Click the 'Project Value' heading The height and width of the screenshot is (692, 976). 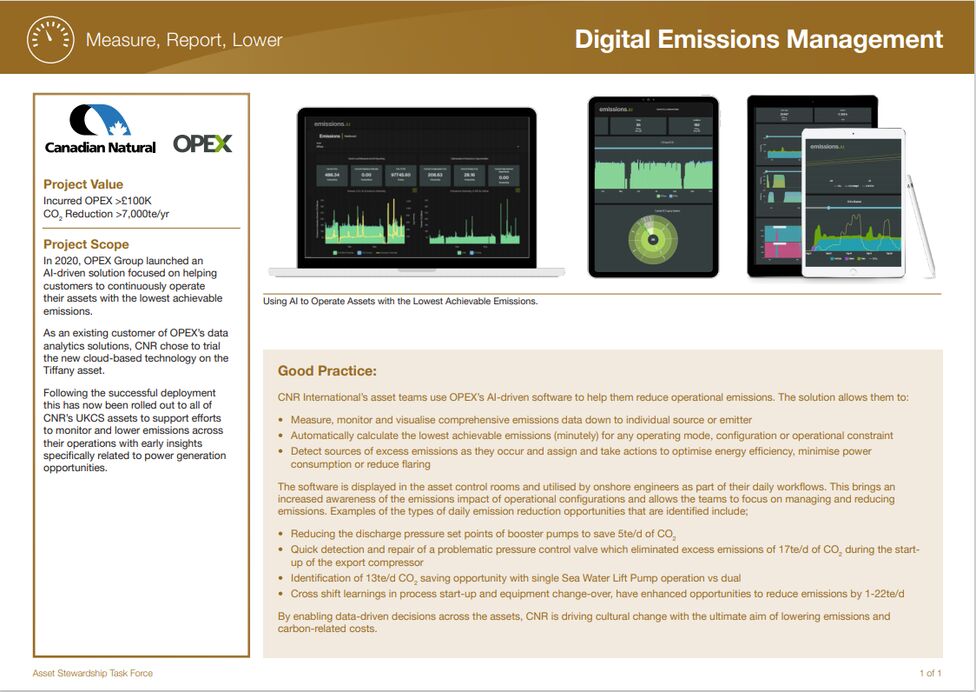coord(83,184)
